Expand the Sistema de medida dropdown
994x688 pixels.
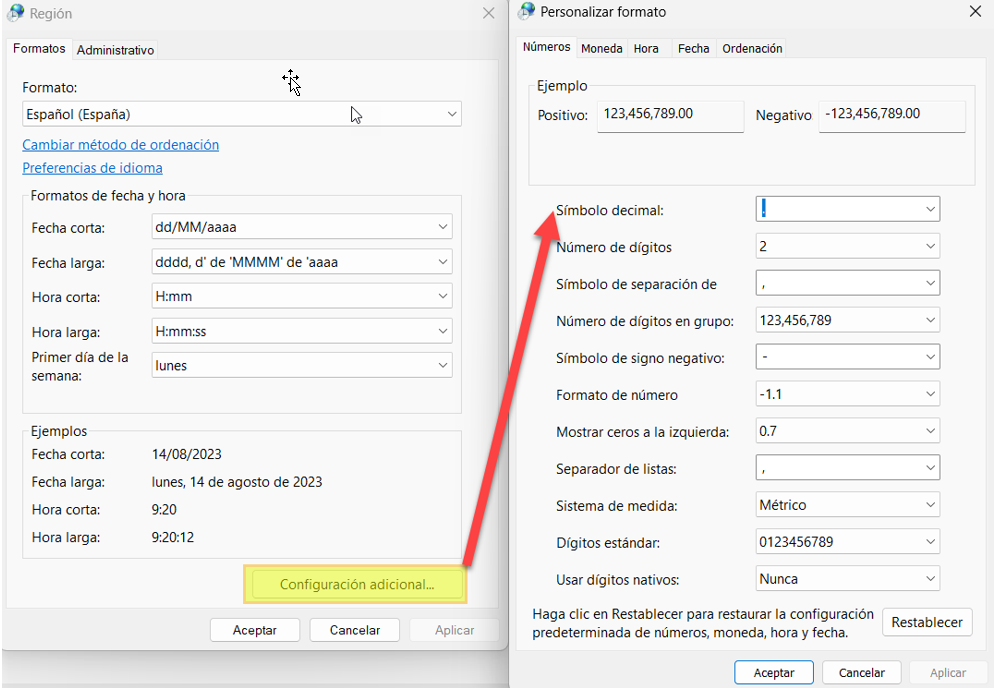[x=930, y=505]
